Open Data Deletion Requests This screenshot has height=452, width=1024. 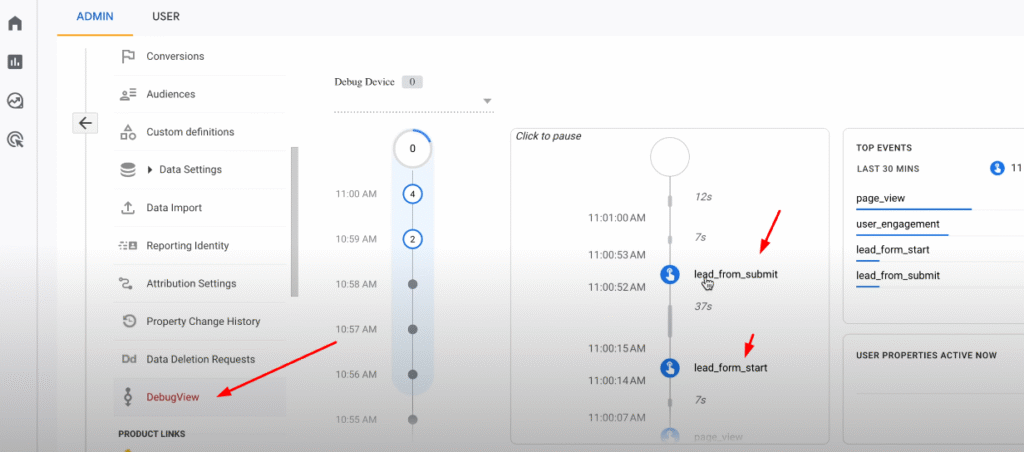pyautogui.click(x=200, y=359)
